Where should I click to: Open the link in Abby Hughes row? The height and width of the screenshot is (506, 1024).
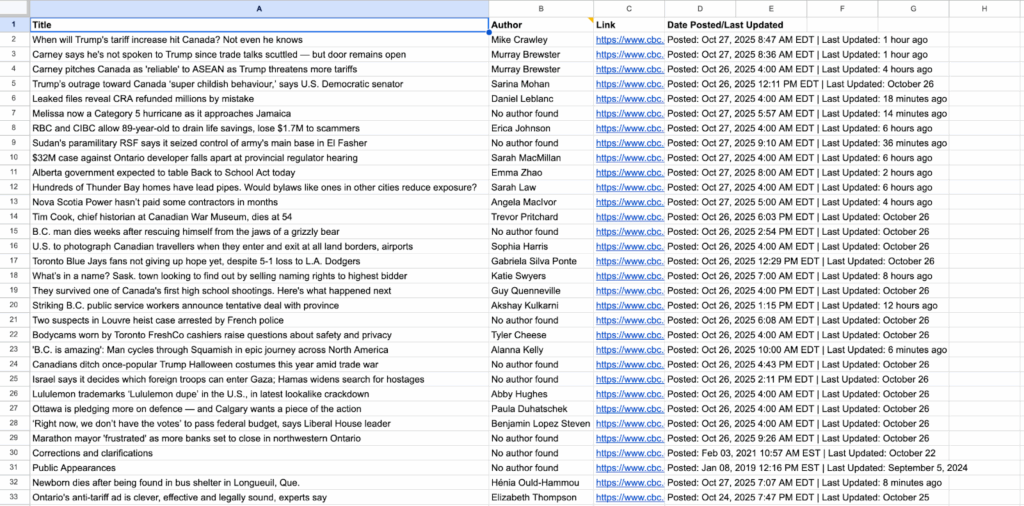[630, 394]
